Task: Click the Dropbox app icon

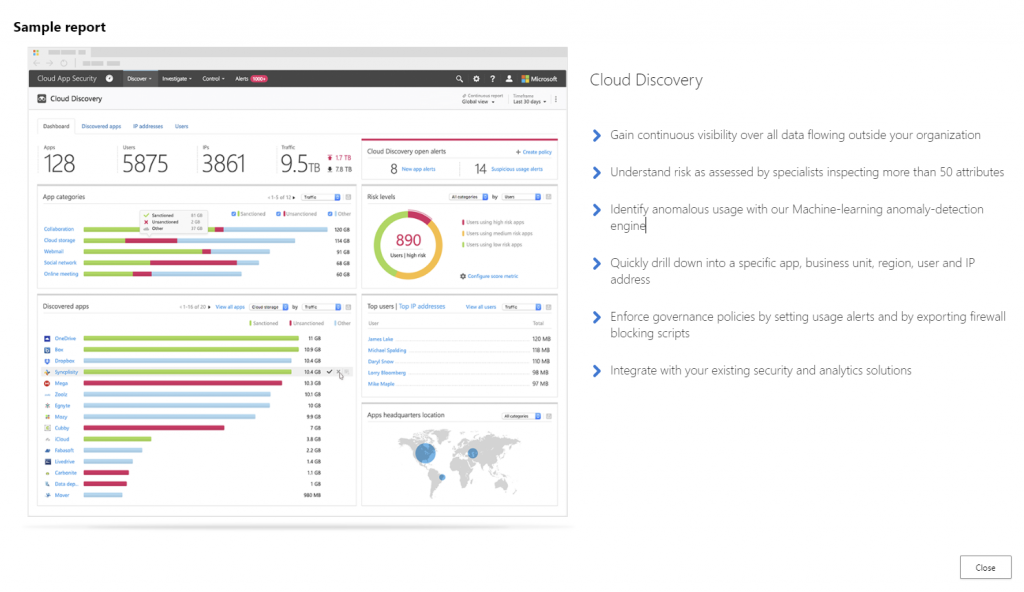Action: (47, 361)
